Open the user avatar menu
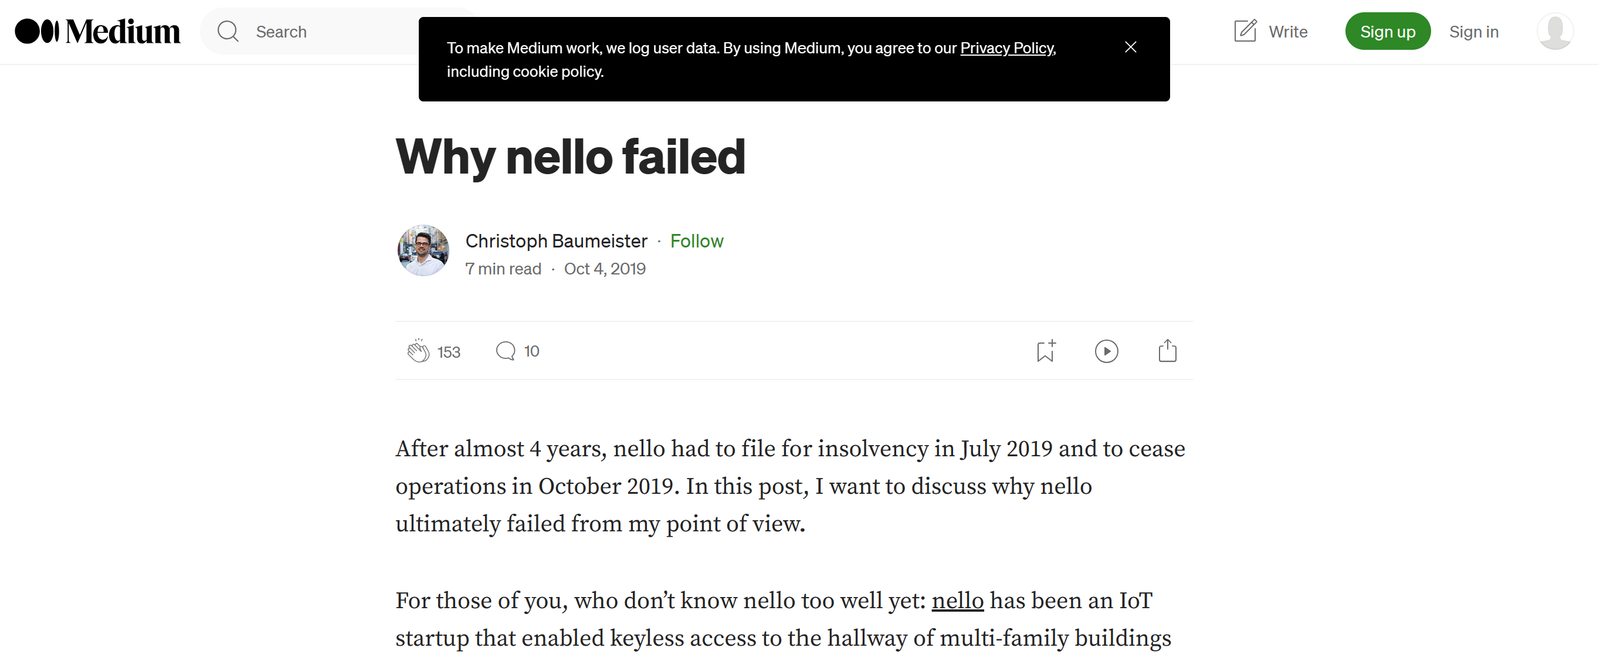This screenshot has width=1600, height=658. 1554,32
